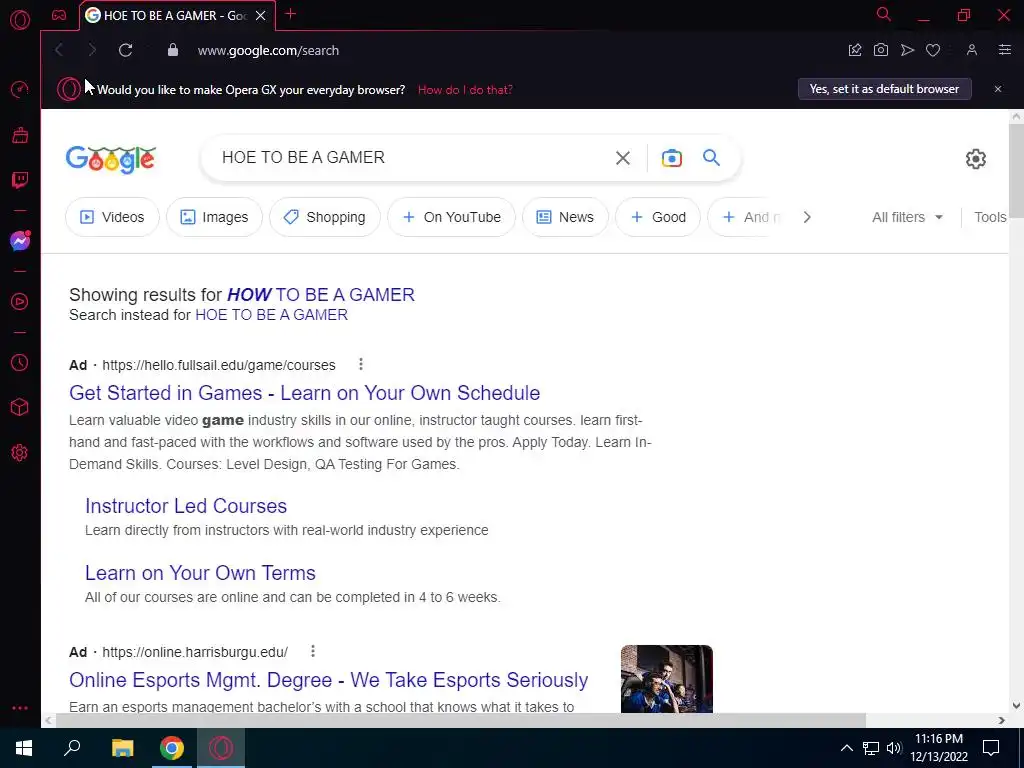The height and width of the screenshot is (768, 1024).
Task: Open Twitch panel in sidebar
Action: (x=20, y=180)
